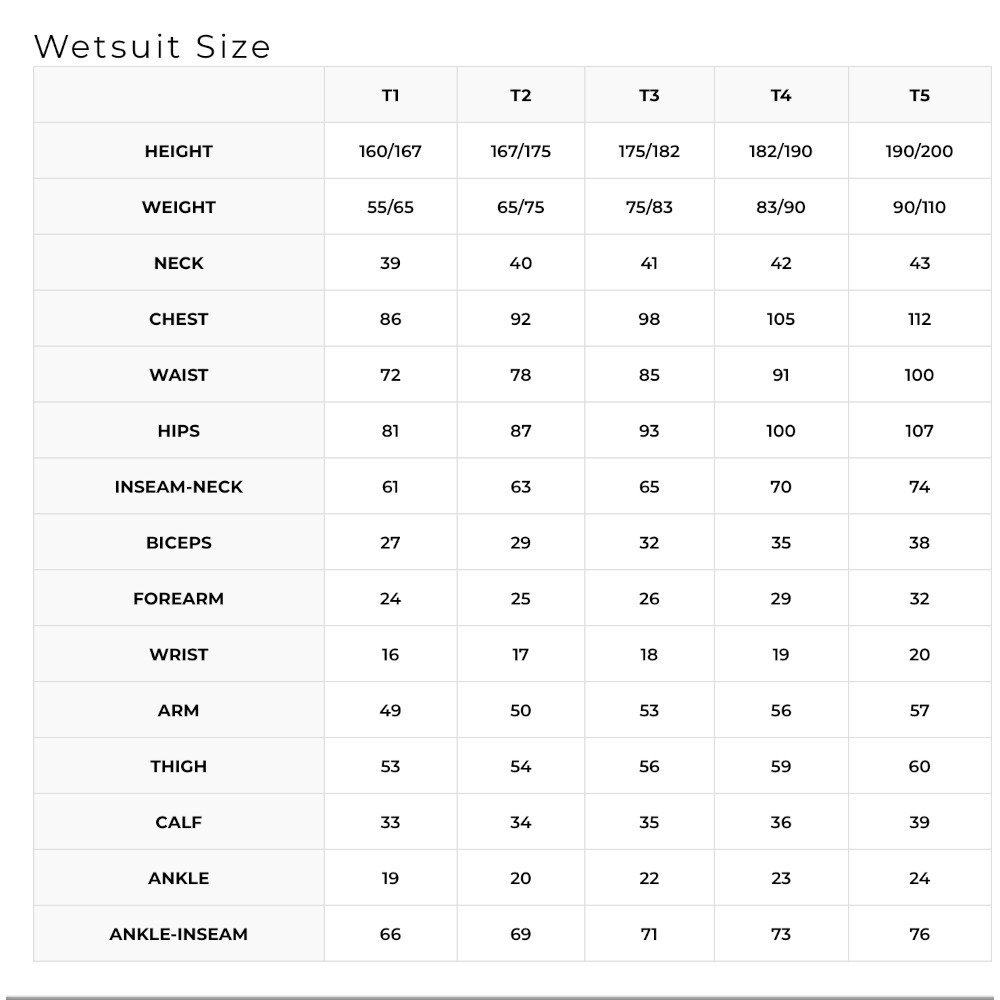This screenshot has height=1000, width=1000.
Task: Select the T4 chest value 105
Action: pyautogui.click(x=781, y=319)
